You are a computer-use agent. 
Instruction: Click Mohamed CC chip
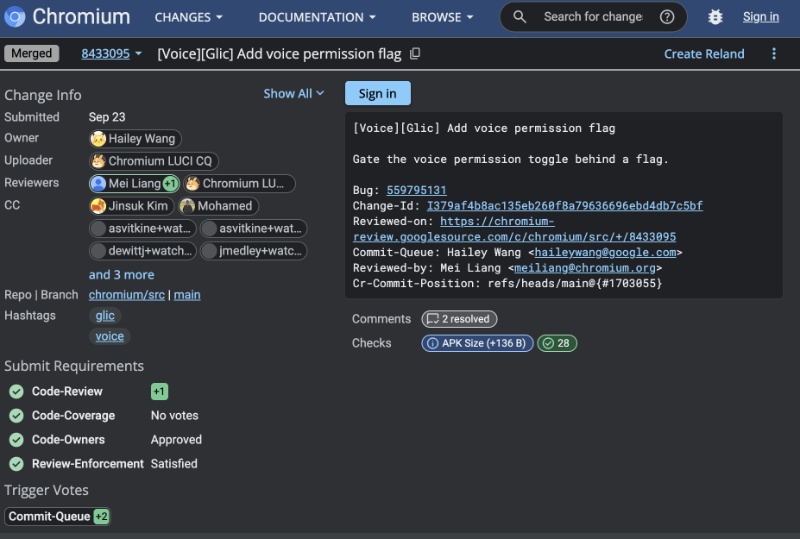(218, 206)
